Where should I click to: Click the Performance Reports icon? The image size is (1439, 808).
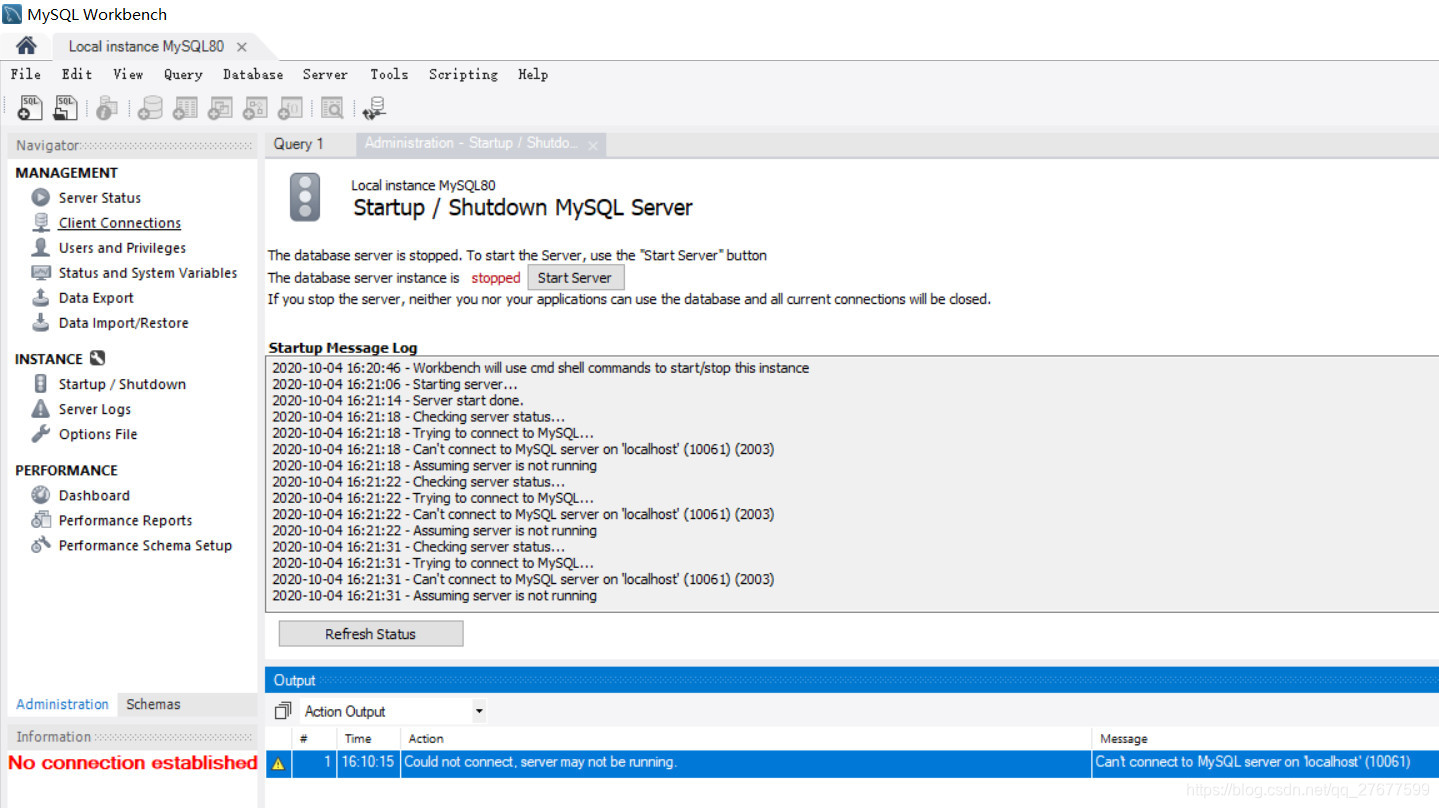[x=40, y=520]
